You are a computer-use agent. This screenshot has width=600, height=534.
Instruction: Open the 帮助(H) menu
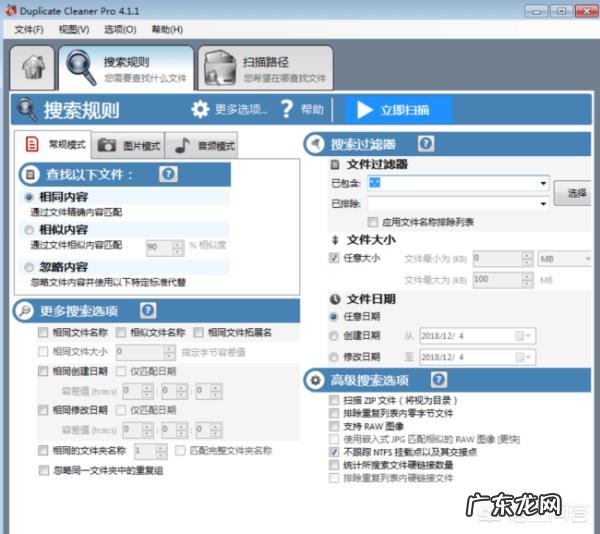coord(167,29)
